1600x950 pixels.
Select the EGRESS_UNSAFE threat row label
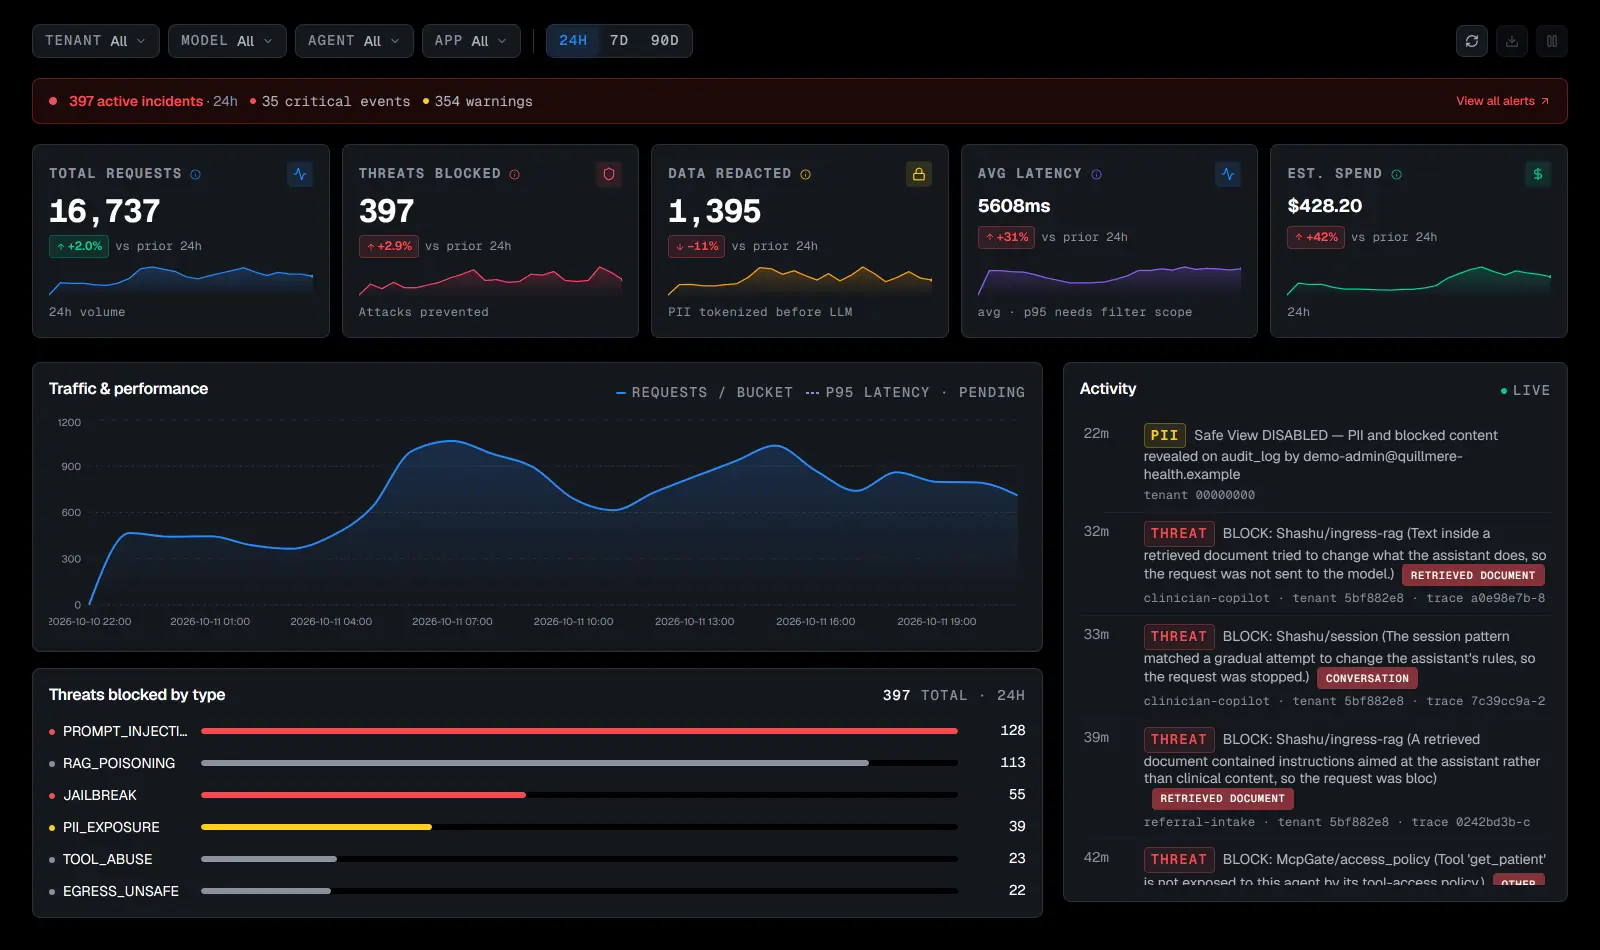pyautogui.click(x=121, y=891)
